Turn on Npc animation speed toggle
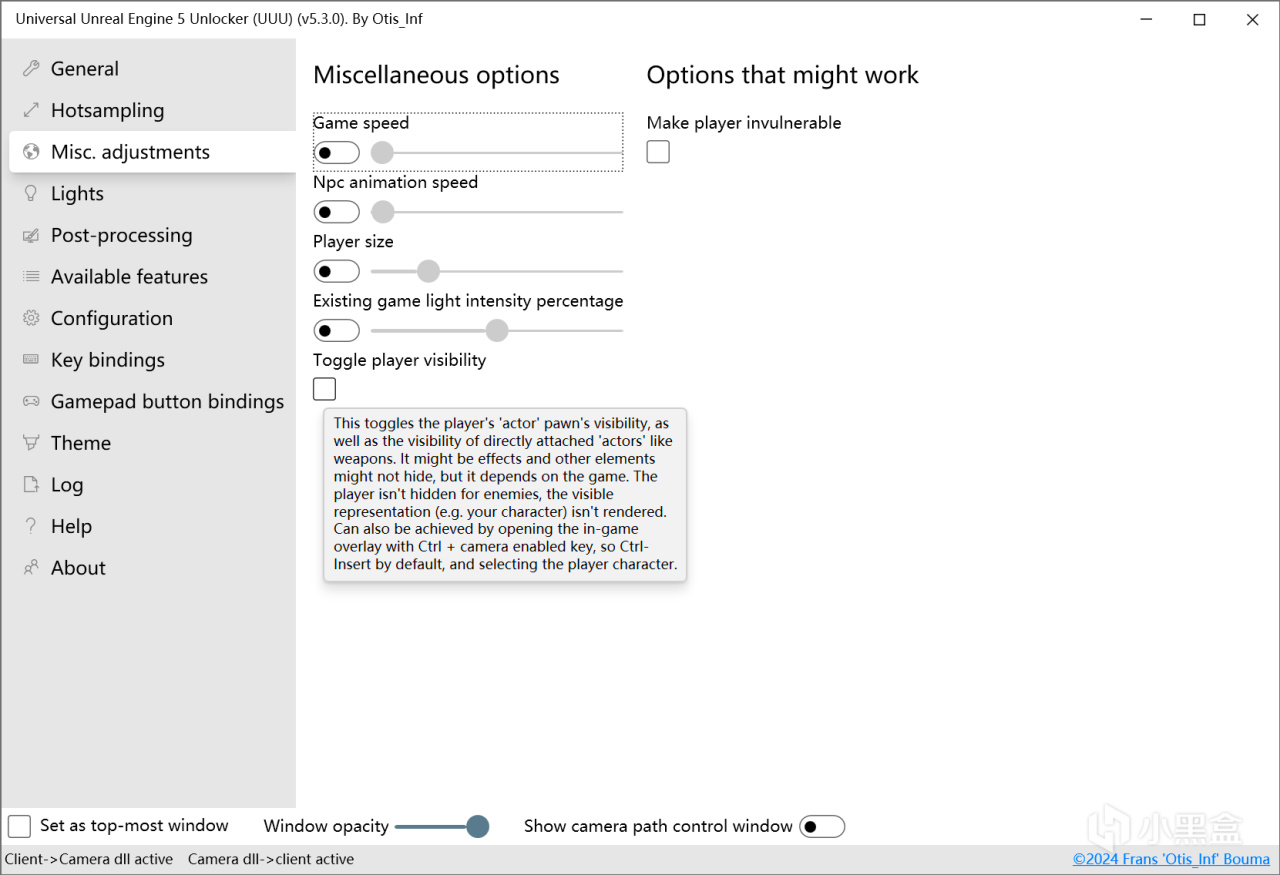1280x875 pixels. [336, 212]
